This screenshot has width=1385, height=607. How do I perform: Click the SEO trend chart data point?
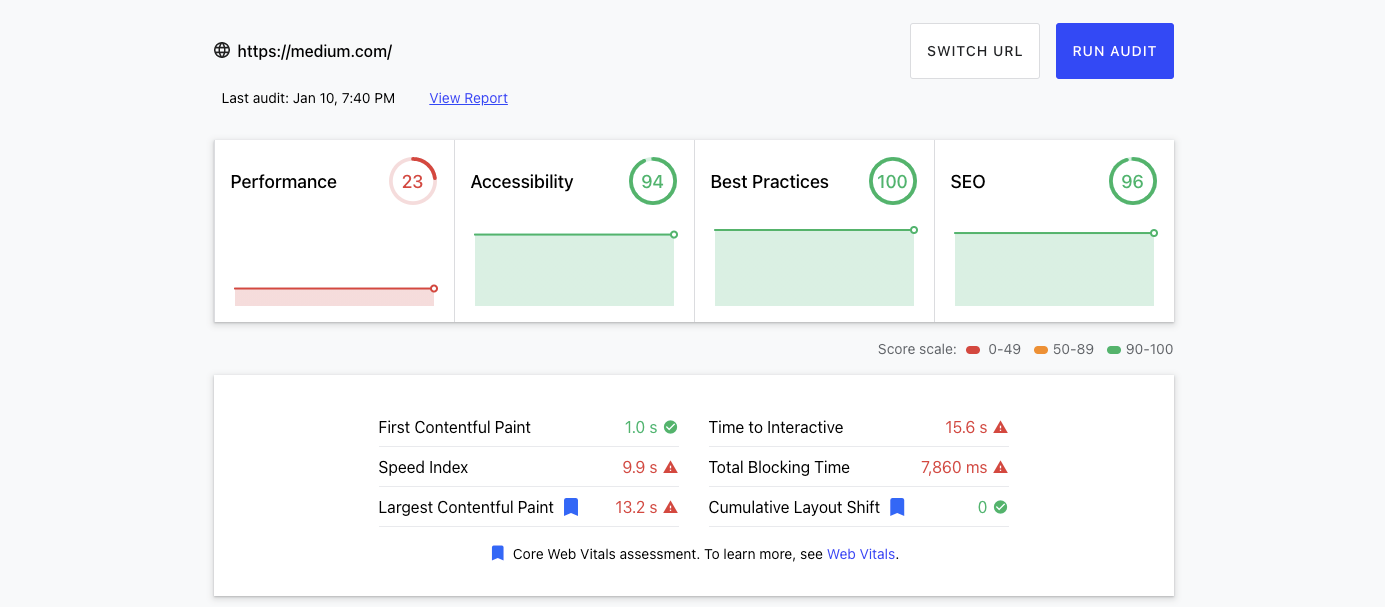coord(1154,233)
